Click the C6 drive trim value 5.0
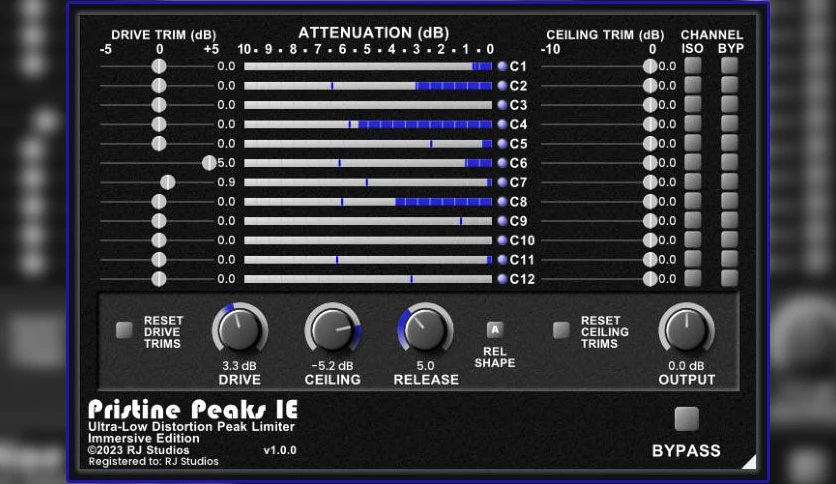Screen dimensions: 836x484 point(226,163)
